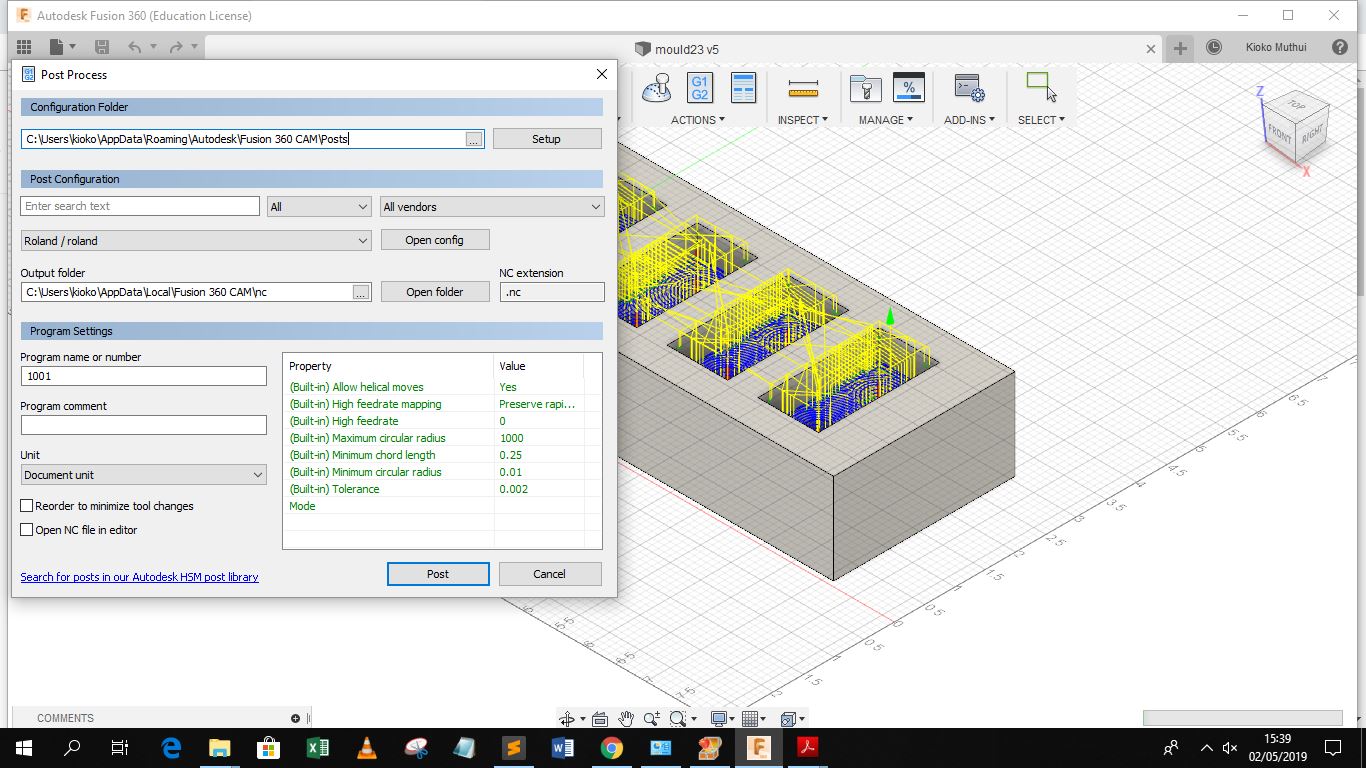Open the Autodesk HSM post library link

[x=139, y=577]
